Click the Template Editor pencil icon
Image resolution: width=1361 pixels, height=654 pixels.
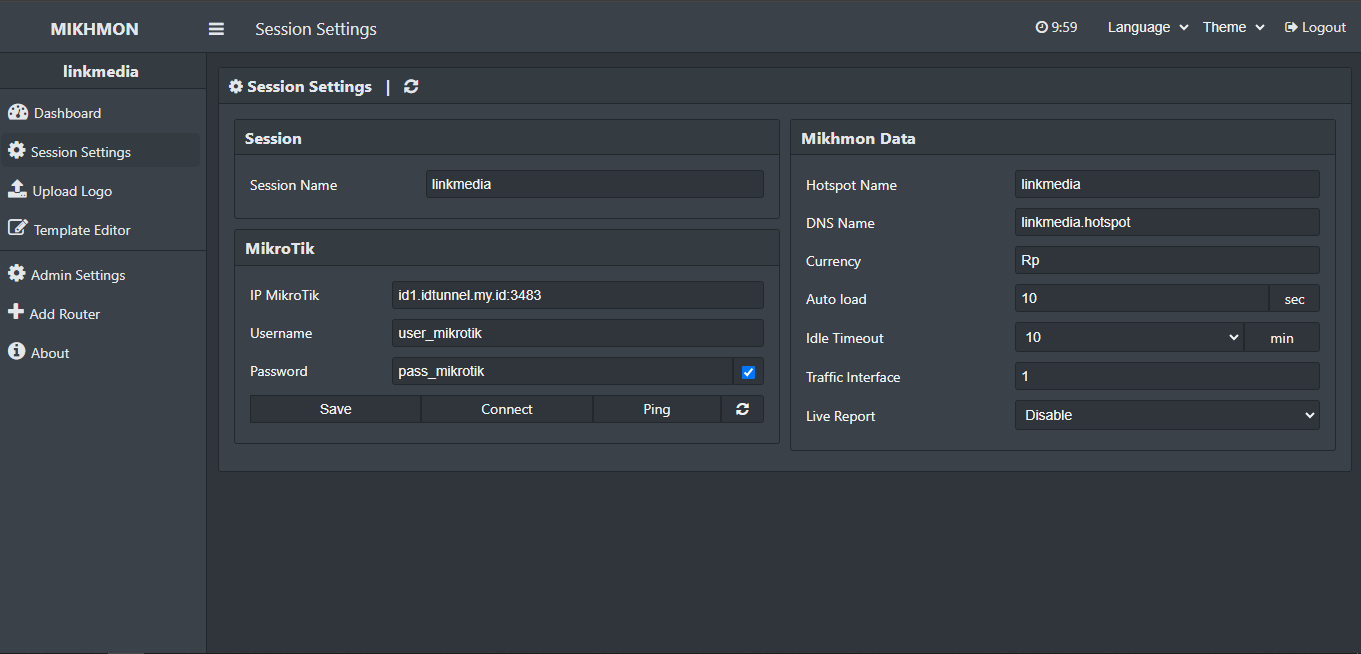point(18,229)
